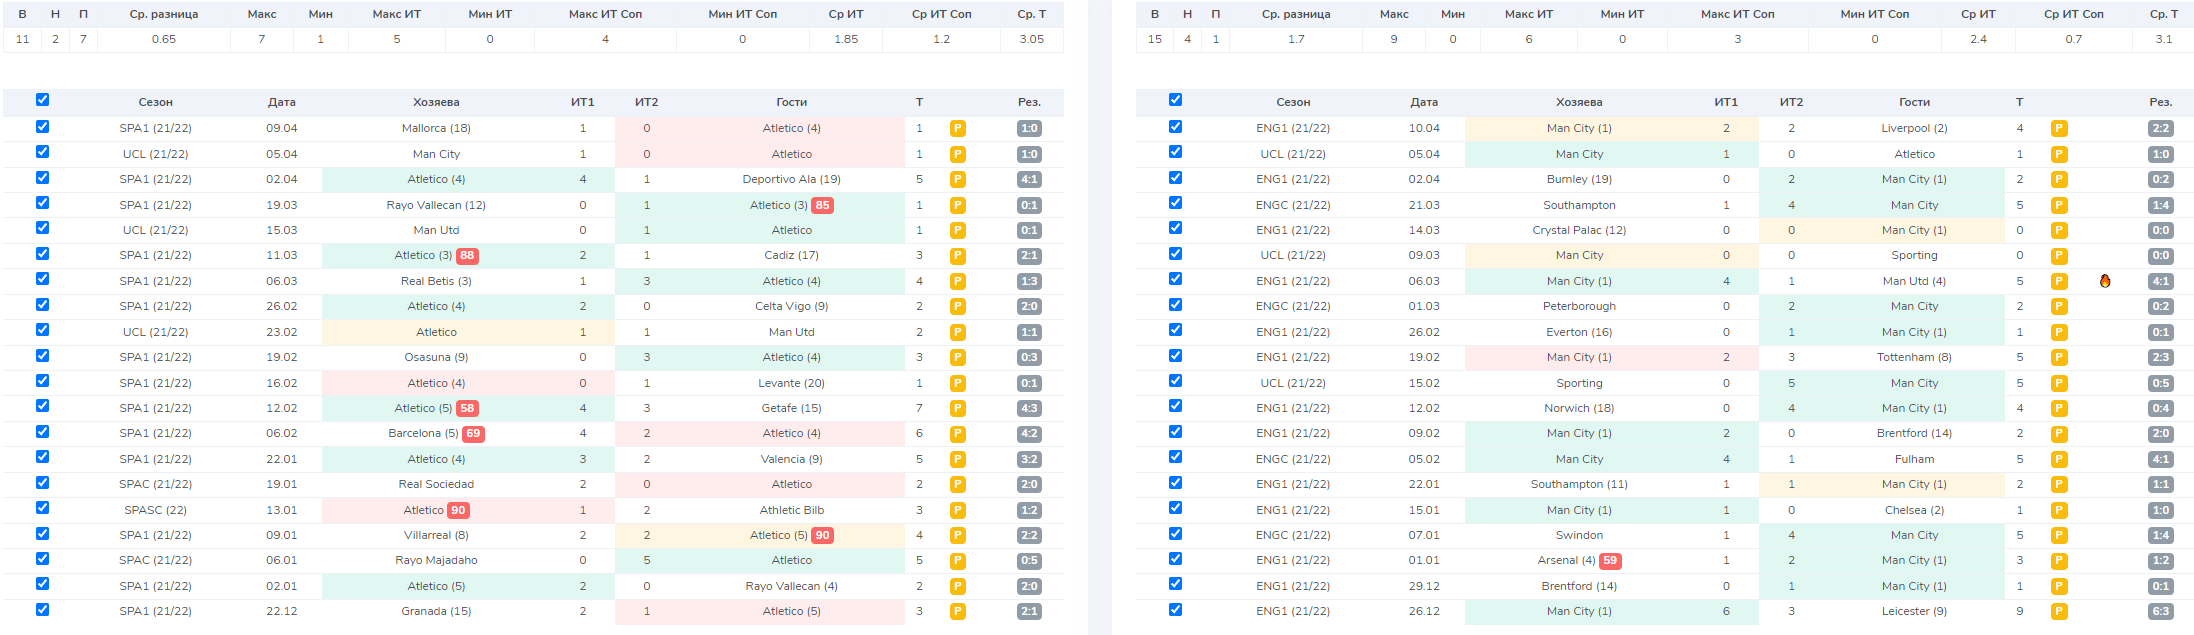This screenshot has width=2194, height=635.
Task: Open the 4:3 result badge for Getafe (15) match
Action: tap(1029, 408)
